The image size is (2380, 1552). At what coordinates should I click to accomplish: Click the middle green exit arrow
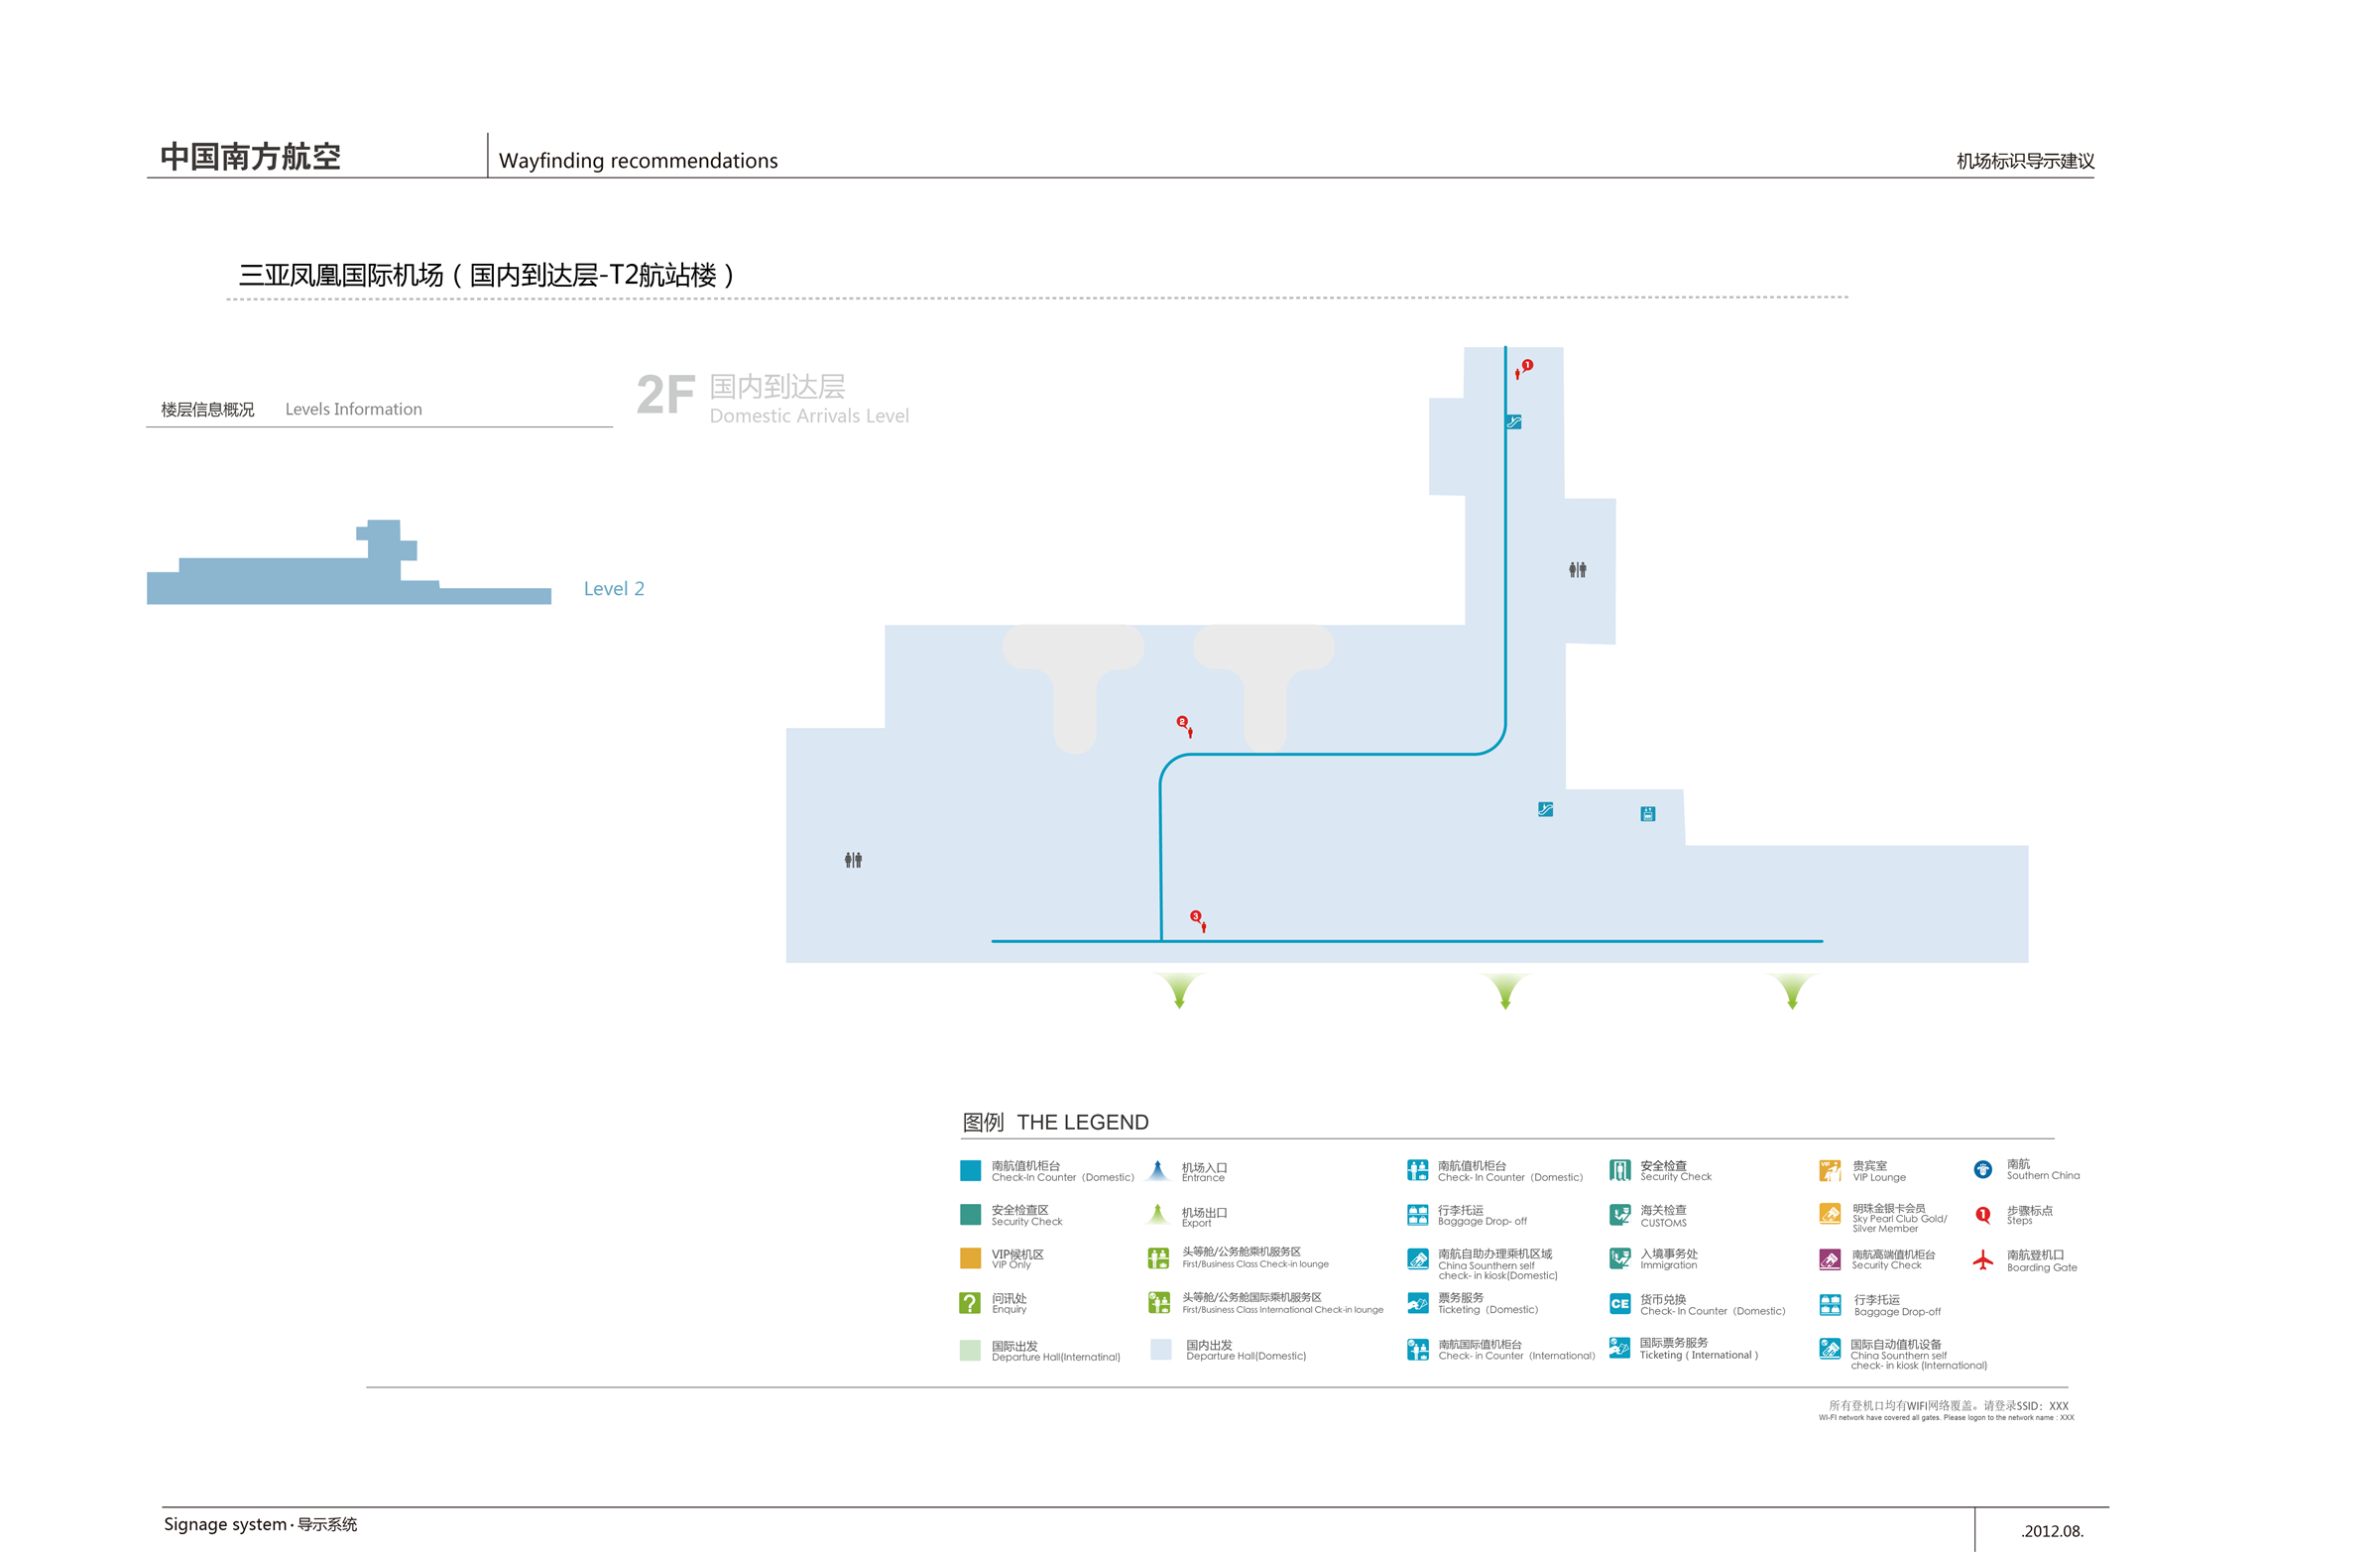[x=1505, y=990]
